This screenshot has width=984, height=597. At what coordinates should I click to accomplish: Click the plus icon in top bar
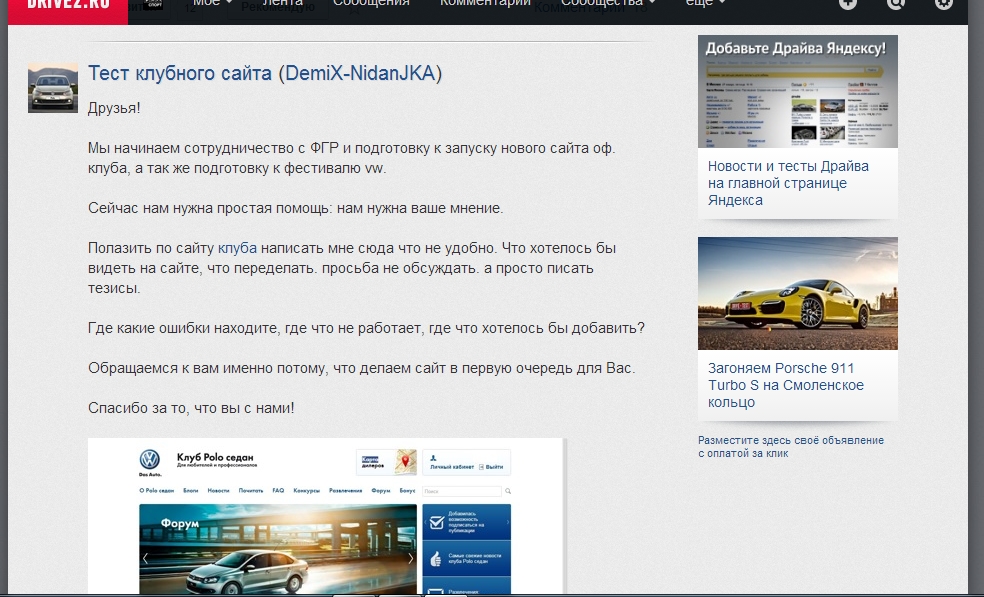[847, 5]
